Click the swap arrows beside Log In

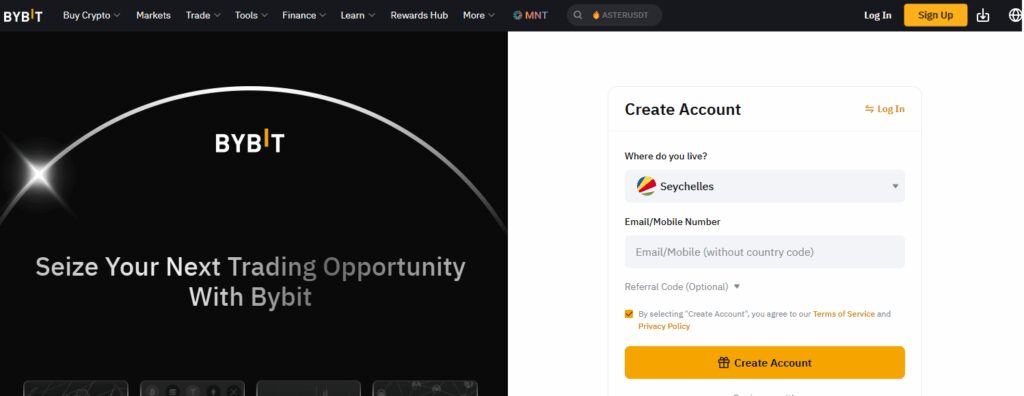869,109
